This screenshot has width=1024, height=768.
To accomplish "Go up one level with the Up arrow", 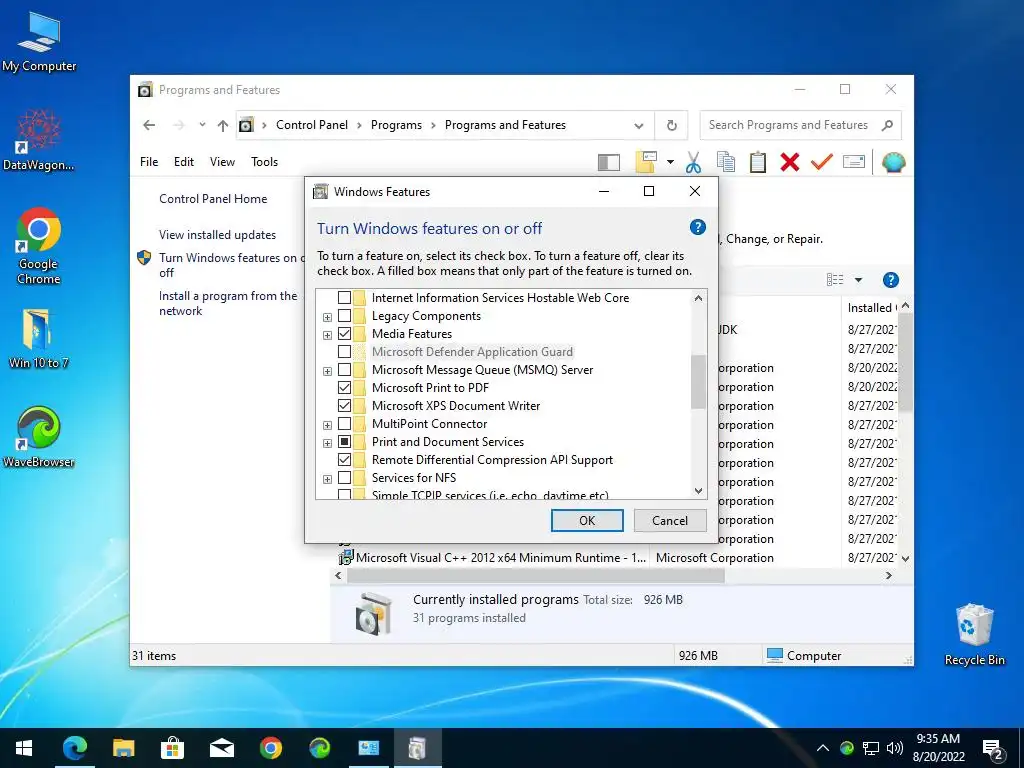I will click(x=223, y=125).
